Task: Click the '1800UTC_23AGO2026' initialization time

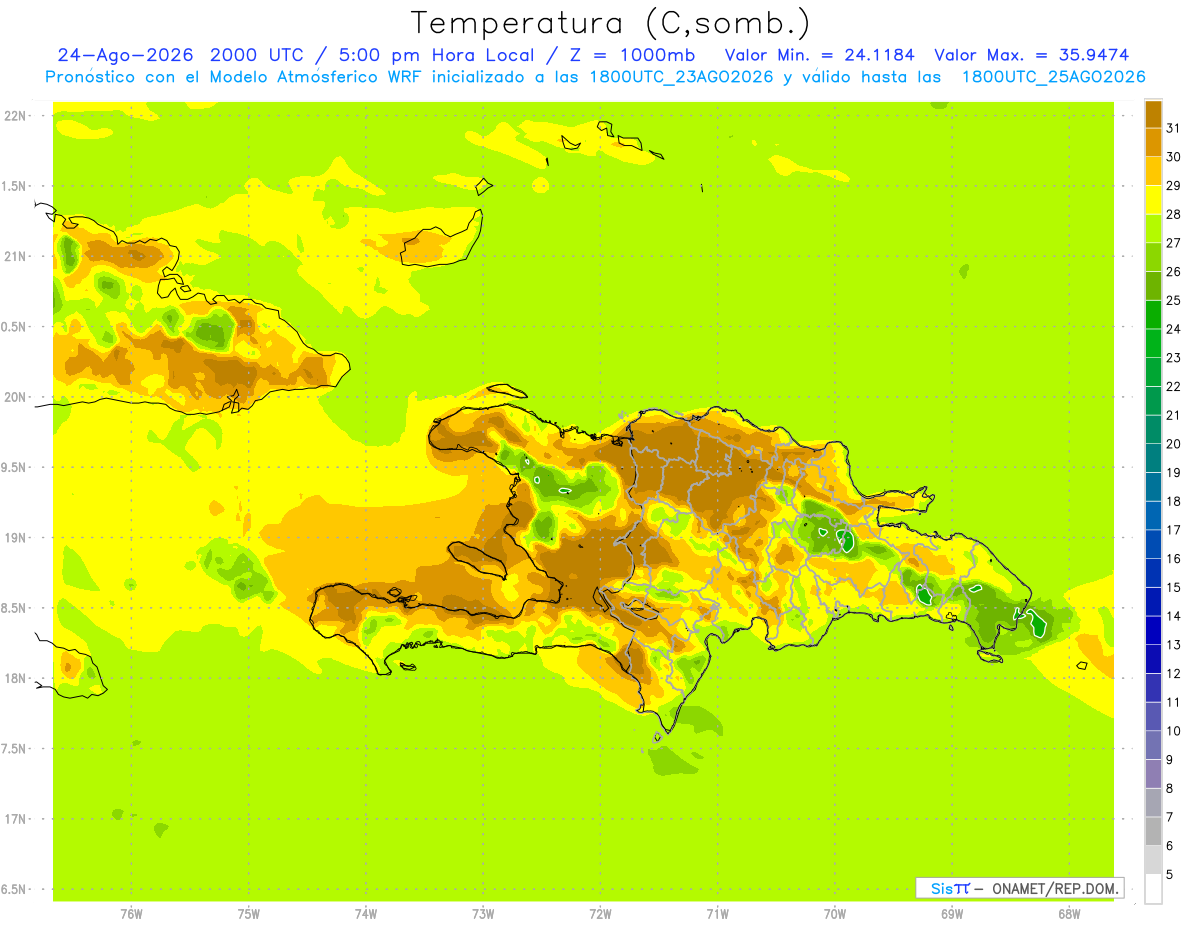Action: pyautogui.click(x=680, y=77)
